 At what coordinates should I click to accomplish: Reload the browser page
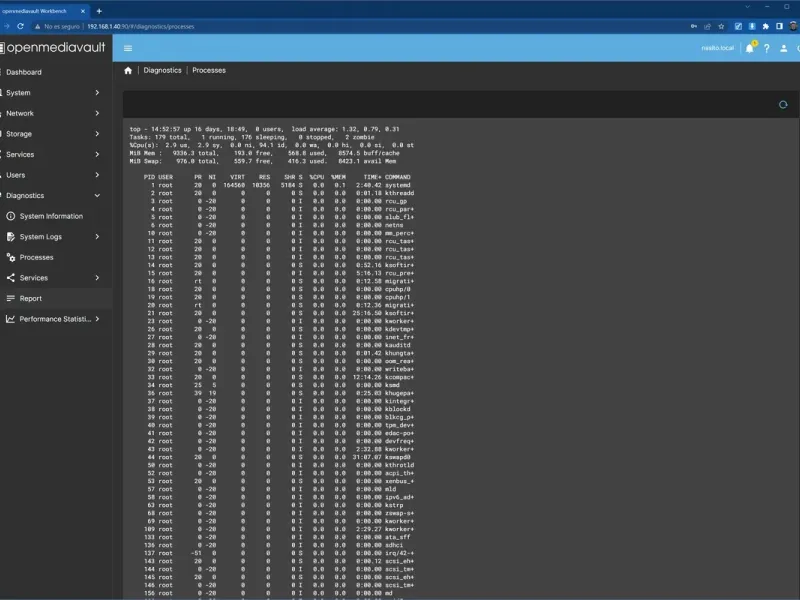(x=20, y=26)
